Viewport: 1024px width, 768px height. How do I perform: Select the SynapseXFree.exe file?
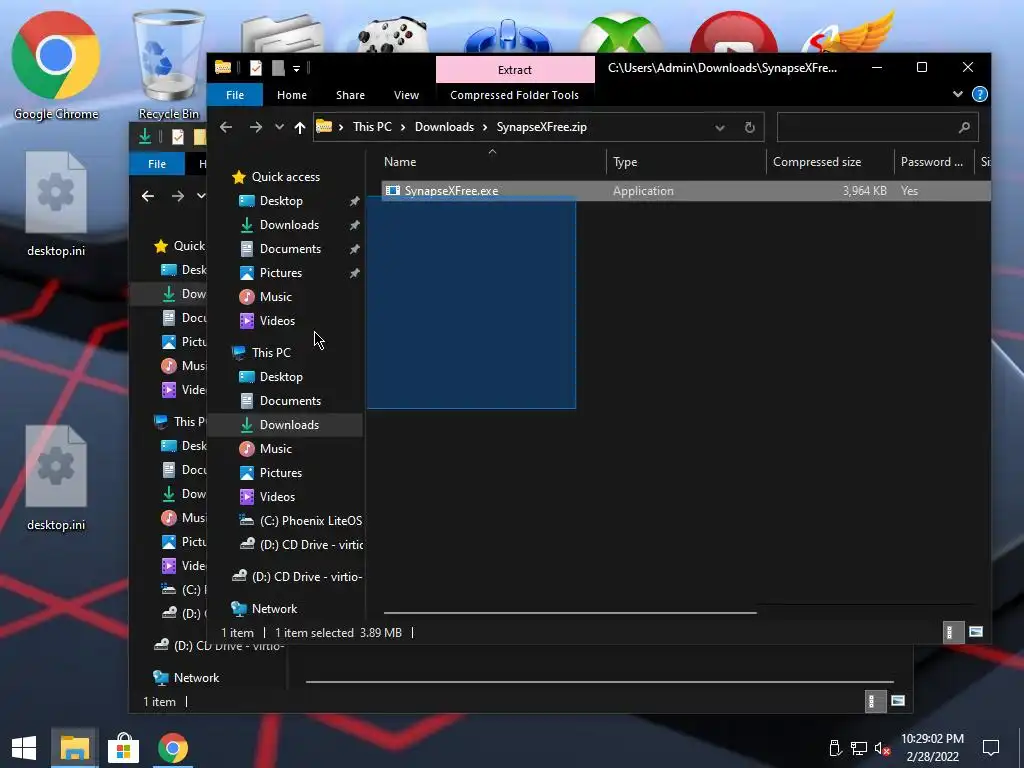click(x=451, y=191)
